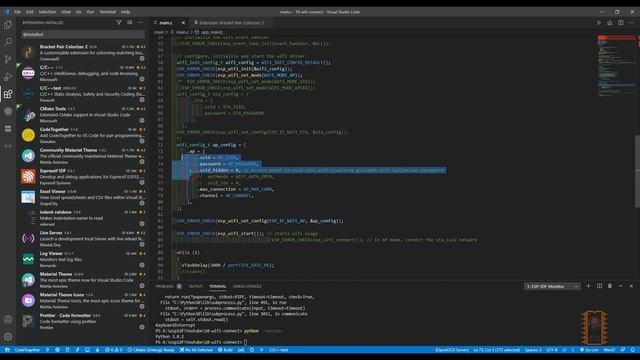
Task: Select the Excel Viewer extension entry
Action: [83, 197]
